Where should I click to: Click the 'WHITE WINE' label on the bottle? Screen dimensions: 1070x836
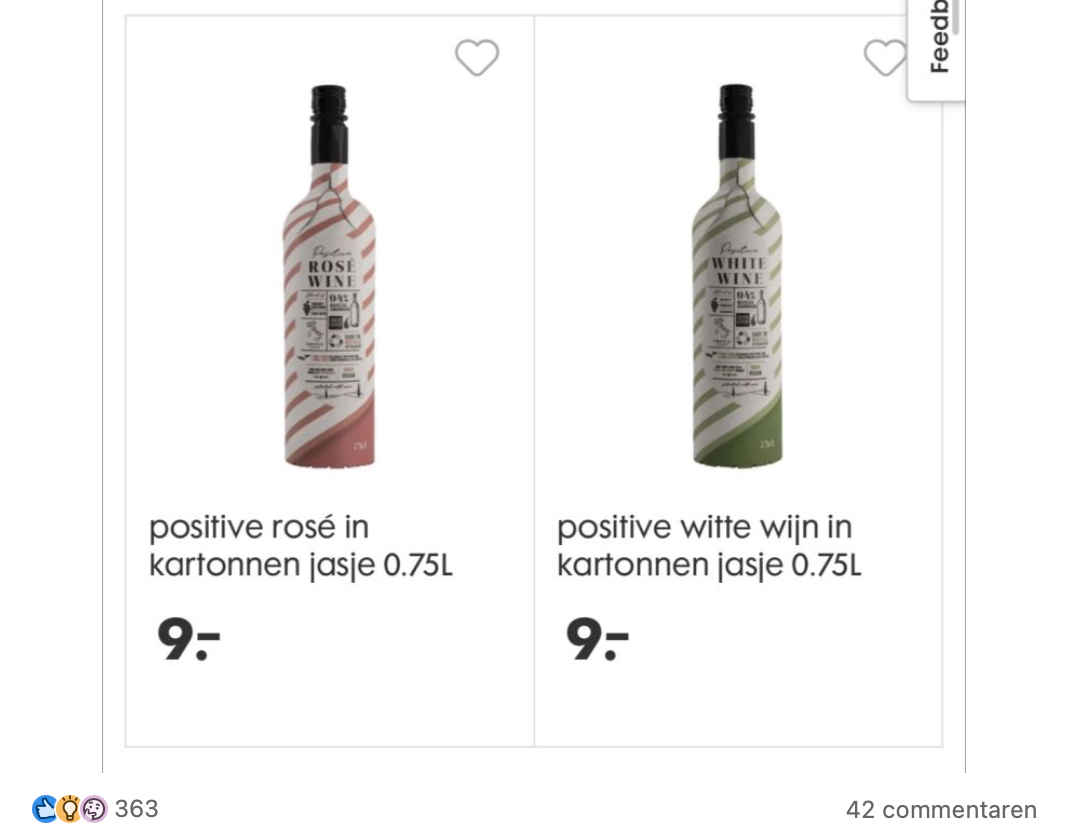(x=739, y=270)
